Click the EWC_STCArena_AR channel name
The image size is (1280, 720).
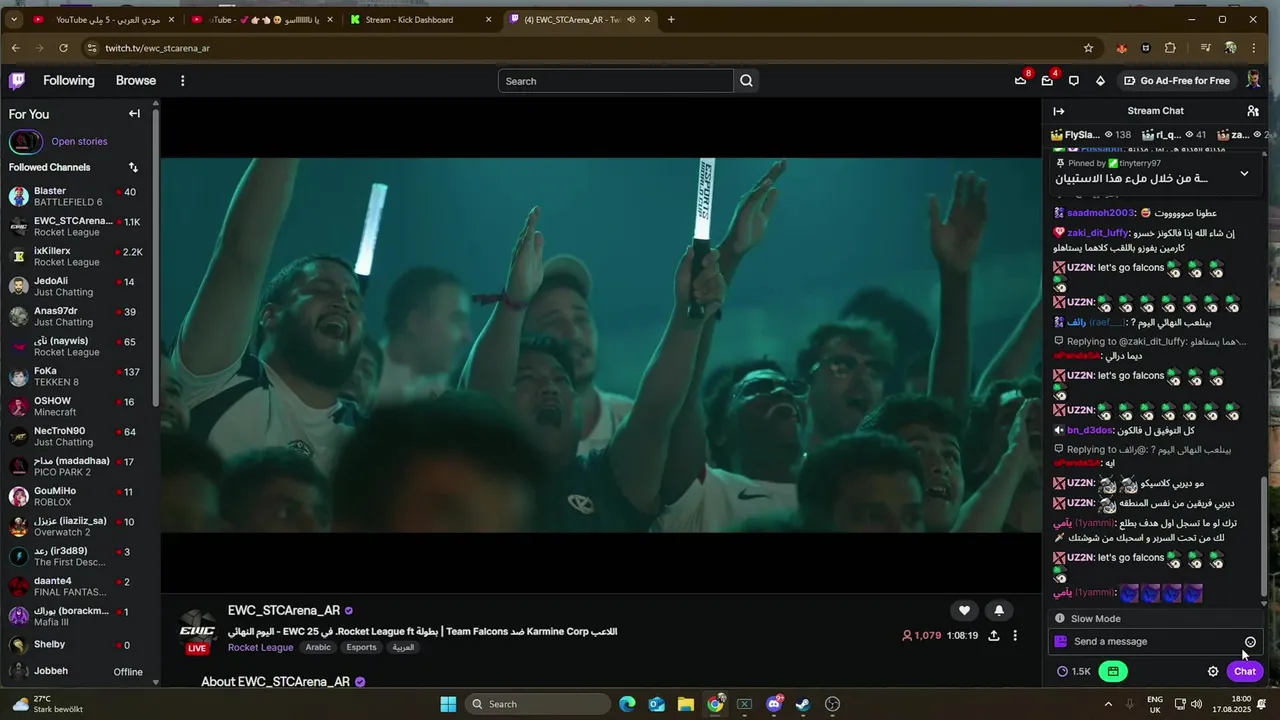pyautogui.click(x=284, y=611)
